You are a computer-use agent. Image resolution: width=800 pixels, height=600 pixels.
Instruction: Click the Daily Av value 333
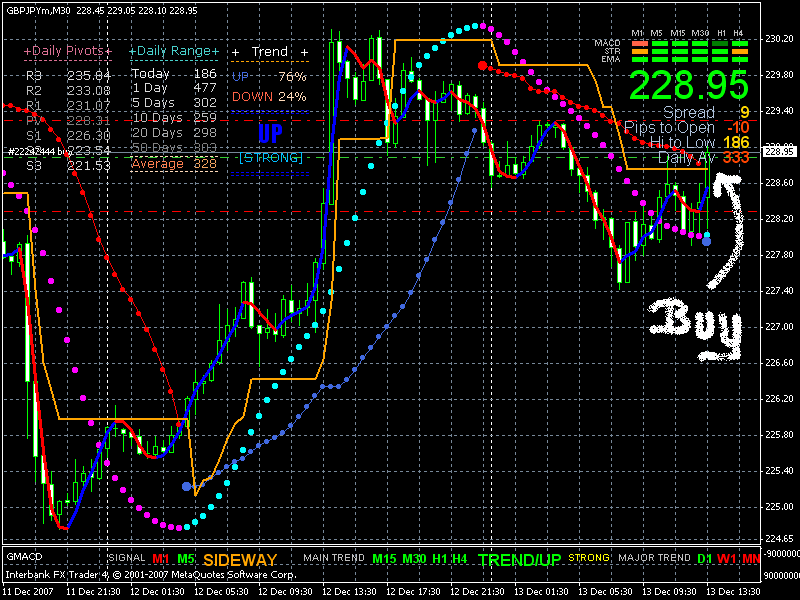pos(736,157)
